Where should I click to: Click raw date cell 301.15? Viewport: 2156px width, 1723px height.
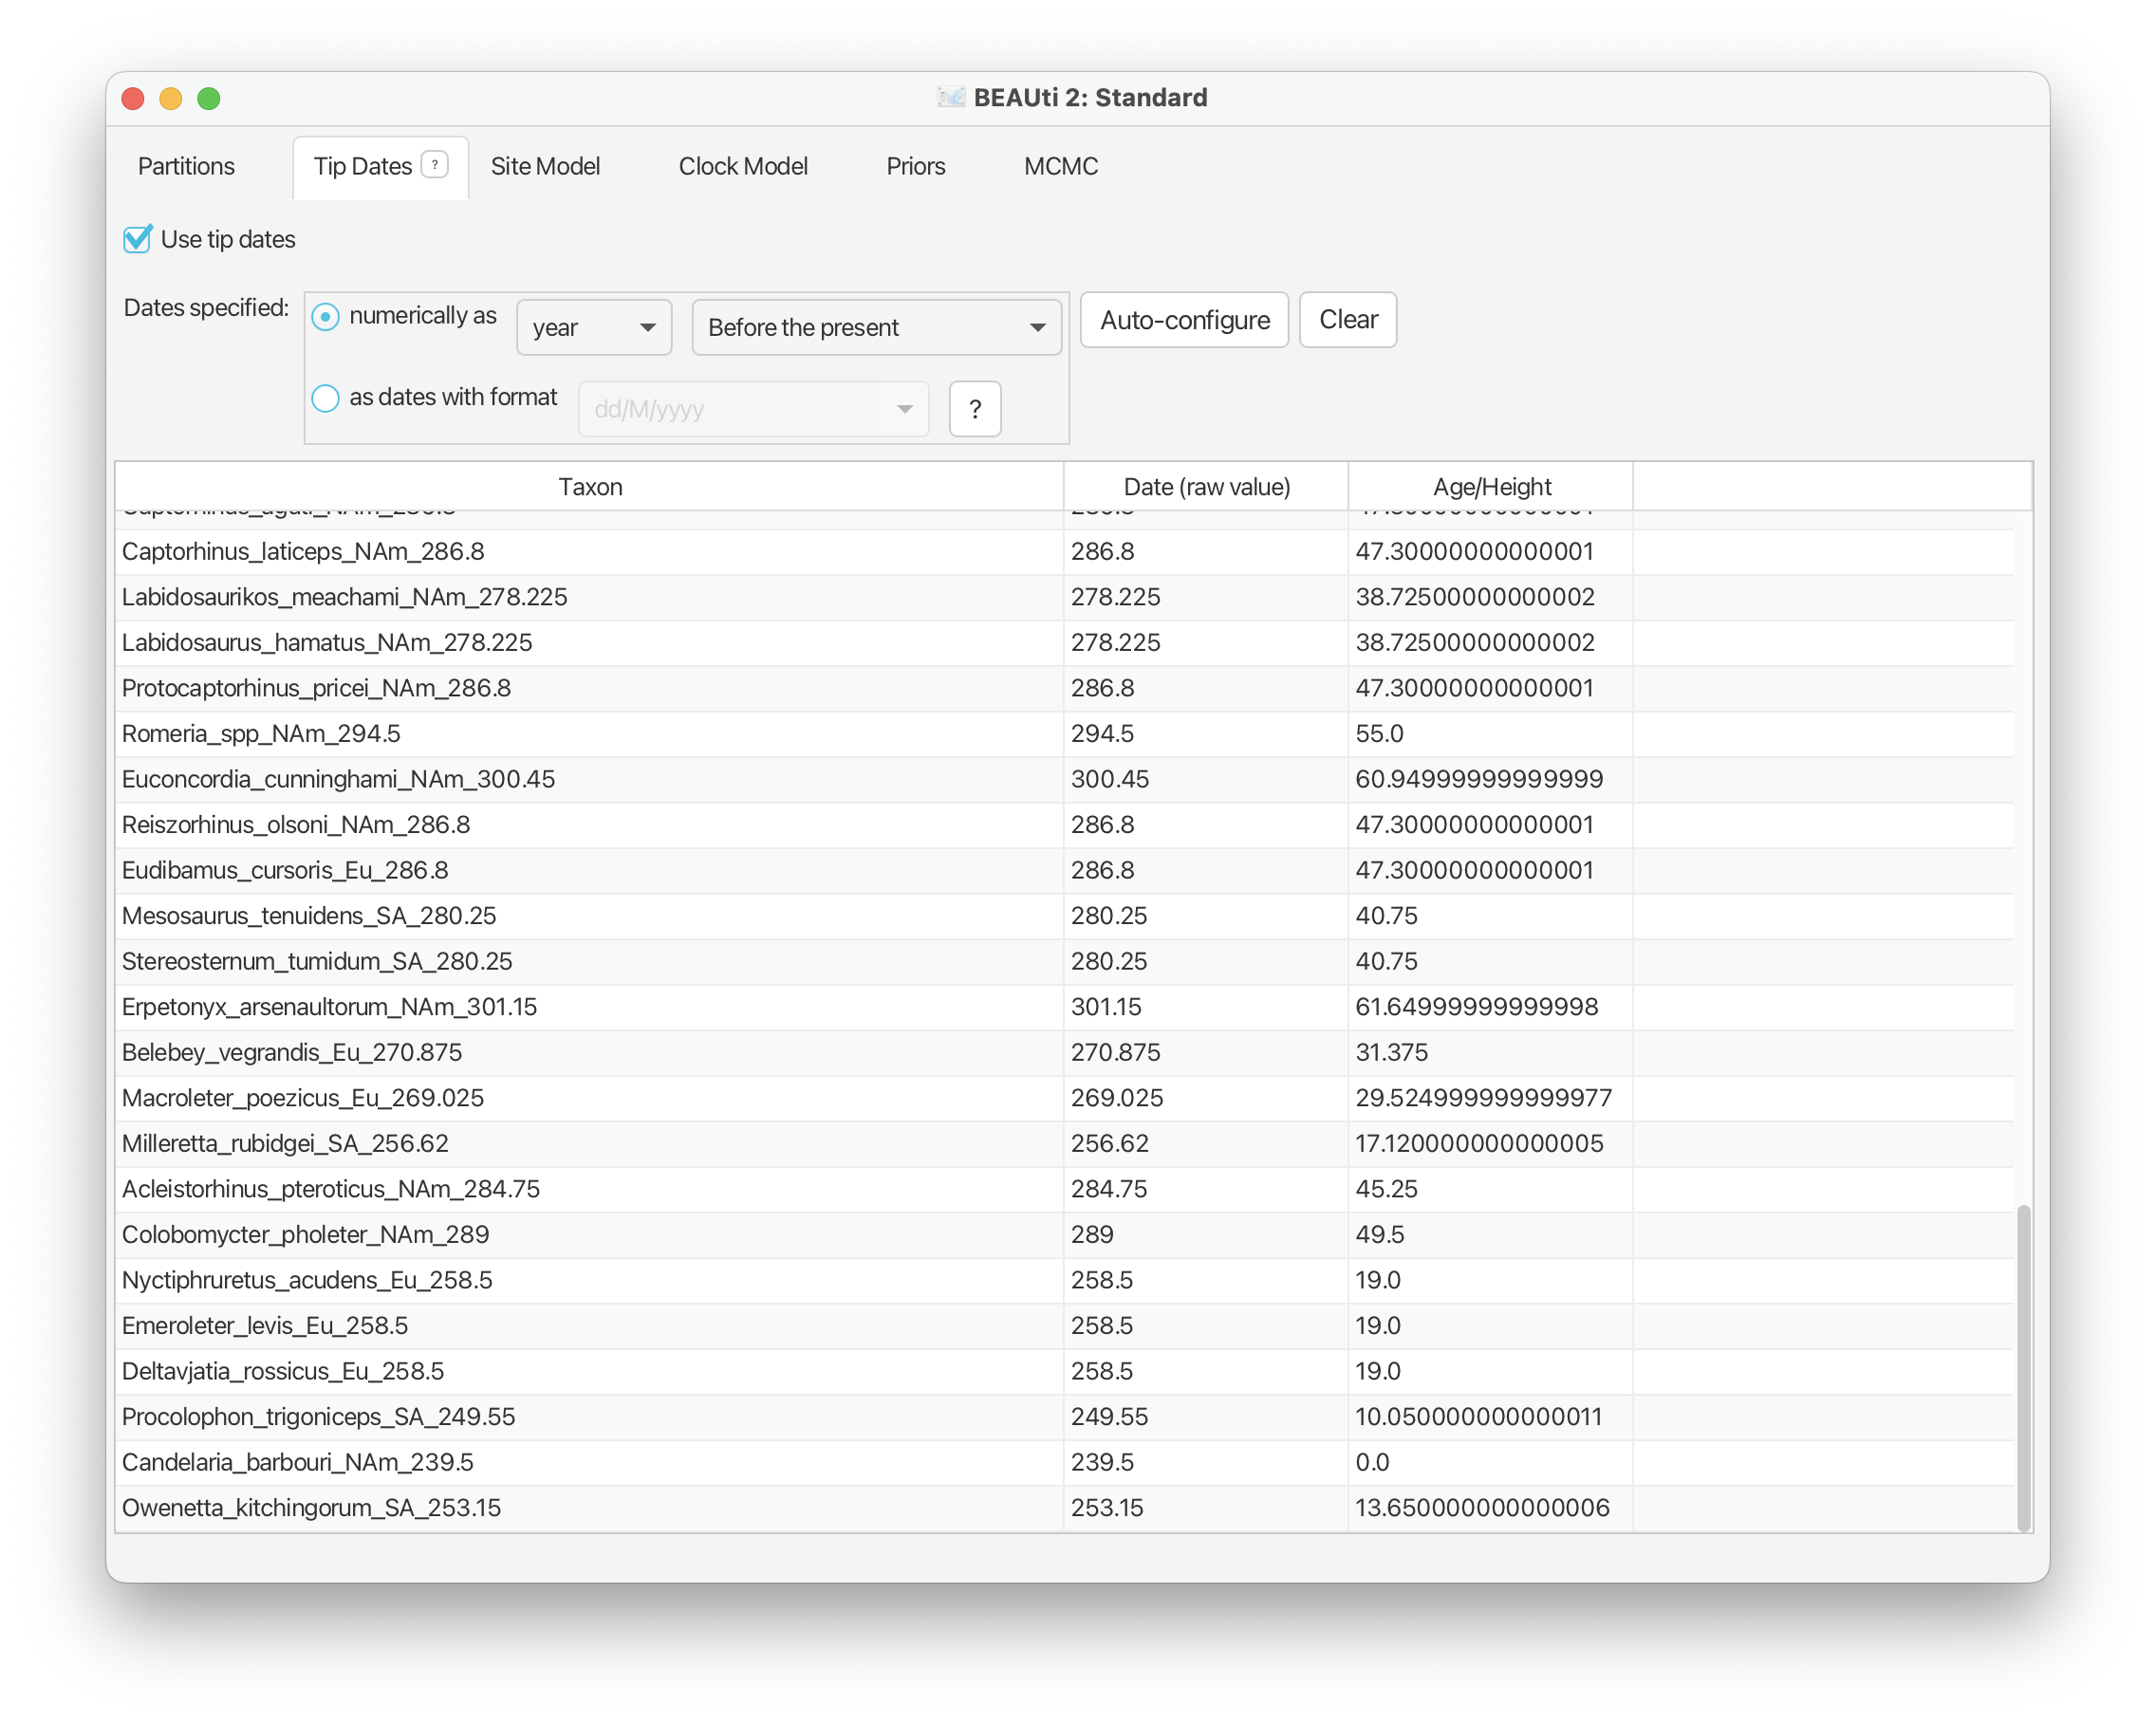tap(1206, 1006)
